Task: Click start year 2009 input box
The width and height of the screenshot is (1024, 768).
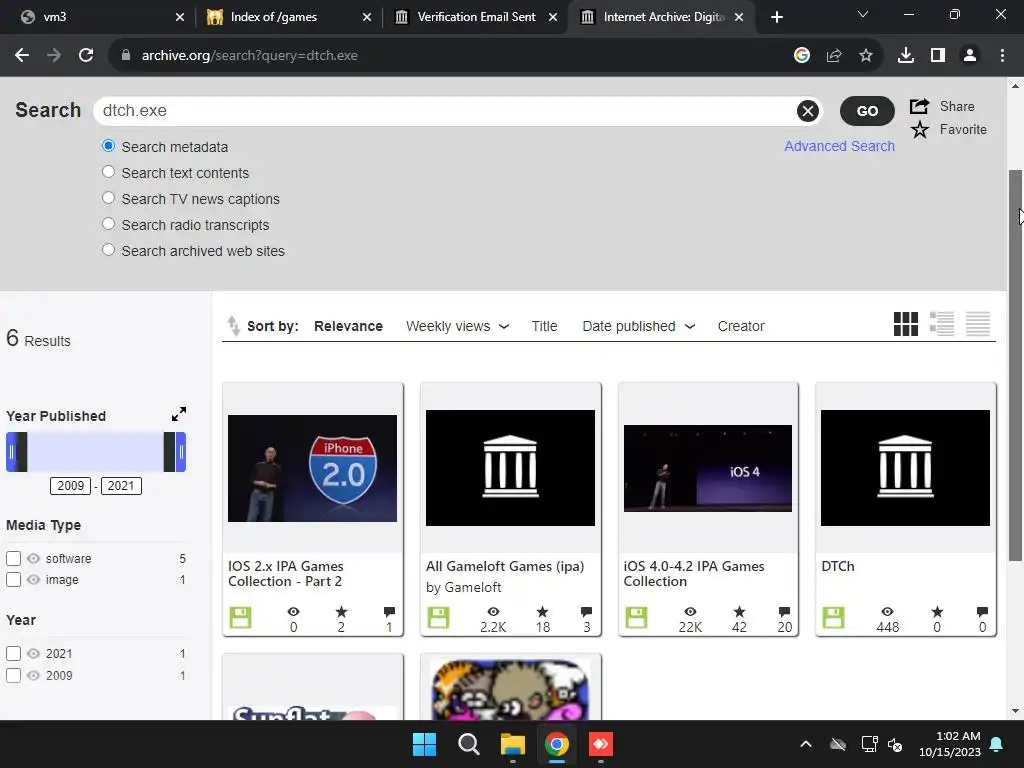Action: pyautogui.click(x=71, y=486)
